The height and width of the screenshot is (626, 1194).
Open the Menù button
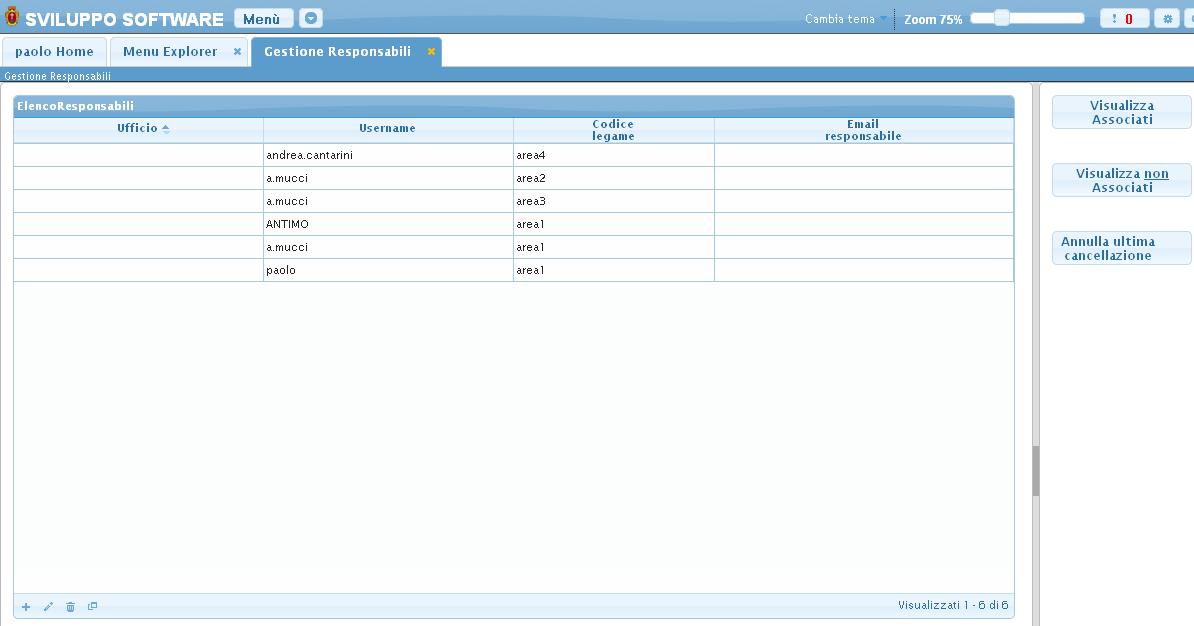(x=263, y=19)
